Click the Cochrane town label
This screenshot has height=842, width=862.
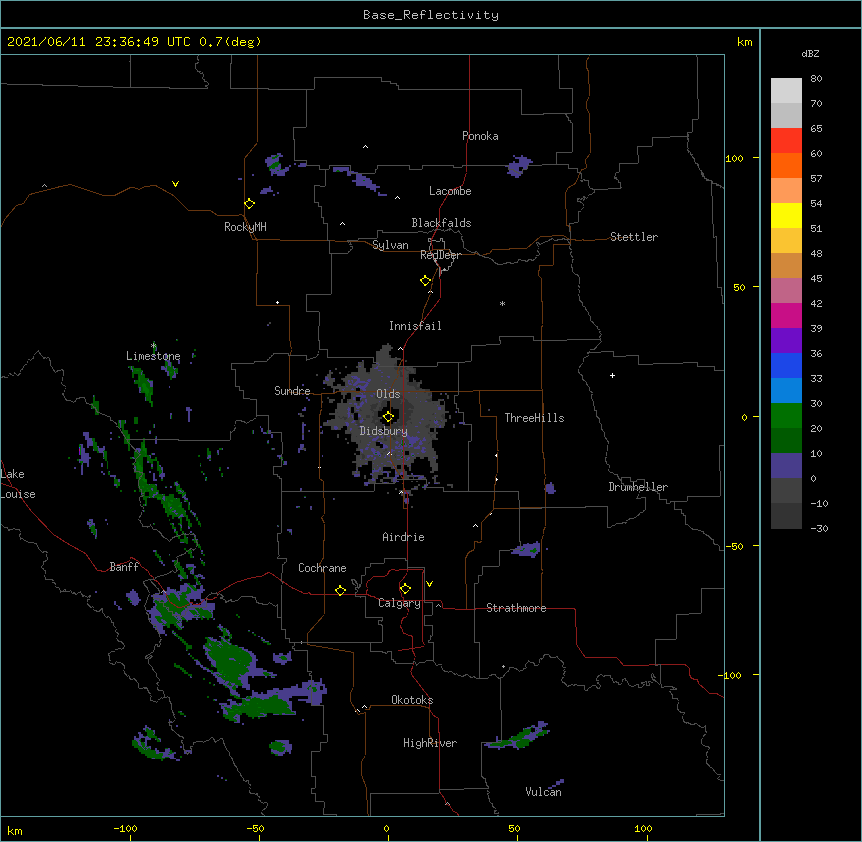[322, 568]
